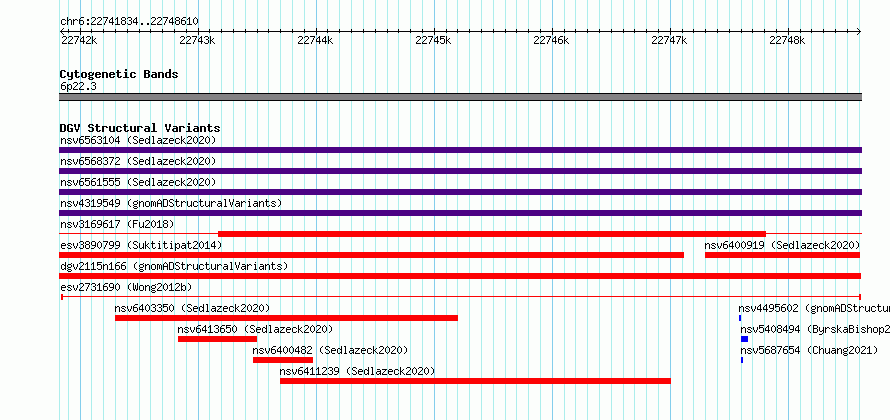890x420 pixels.
Task: Open nsv5687654 (Chuang2021) variant label
Action: [809, 350]
